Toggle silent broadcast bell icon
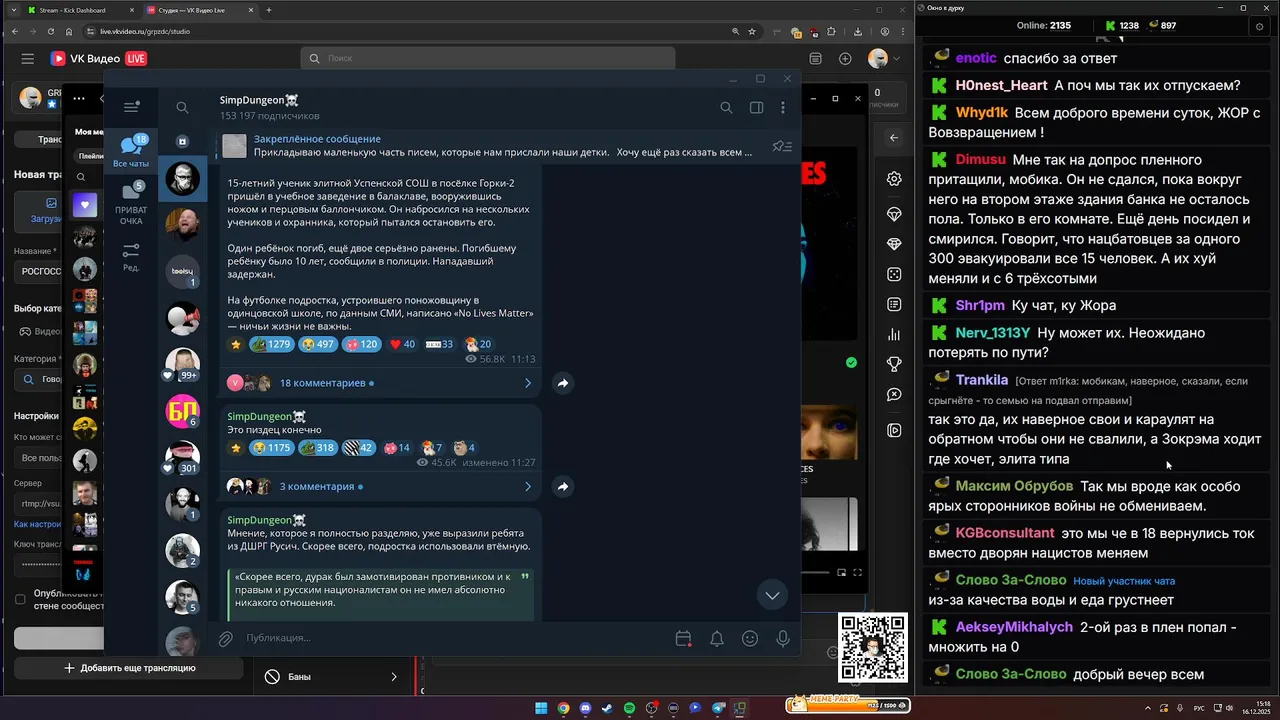This screenshot has width=1280, height=720. 717,638
